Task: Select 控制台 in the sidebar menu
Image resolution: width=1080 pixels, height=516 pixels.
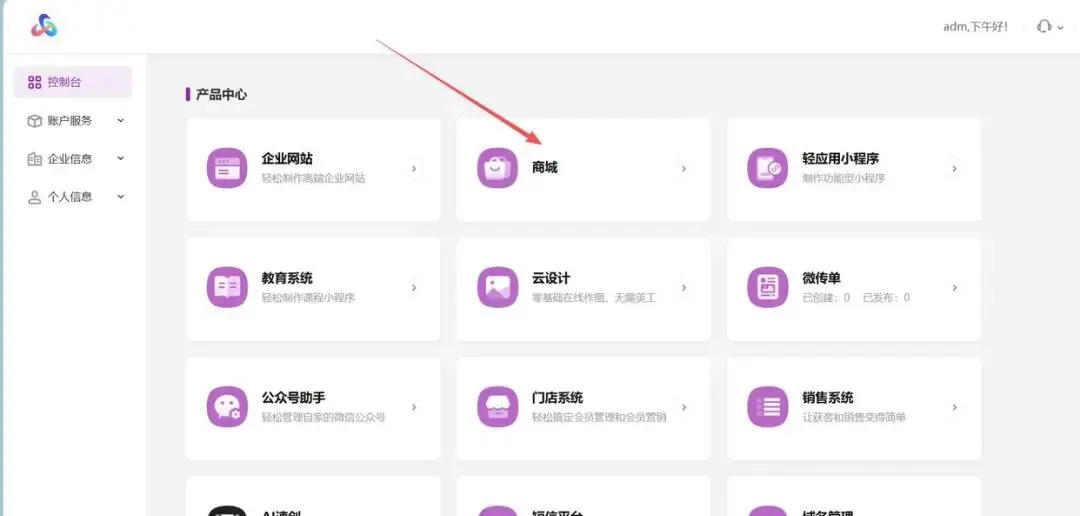Action: click(73, 83)
